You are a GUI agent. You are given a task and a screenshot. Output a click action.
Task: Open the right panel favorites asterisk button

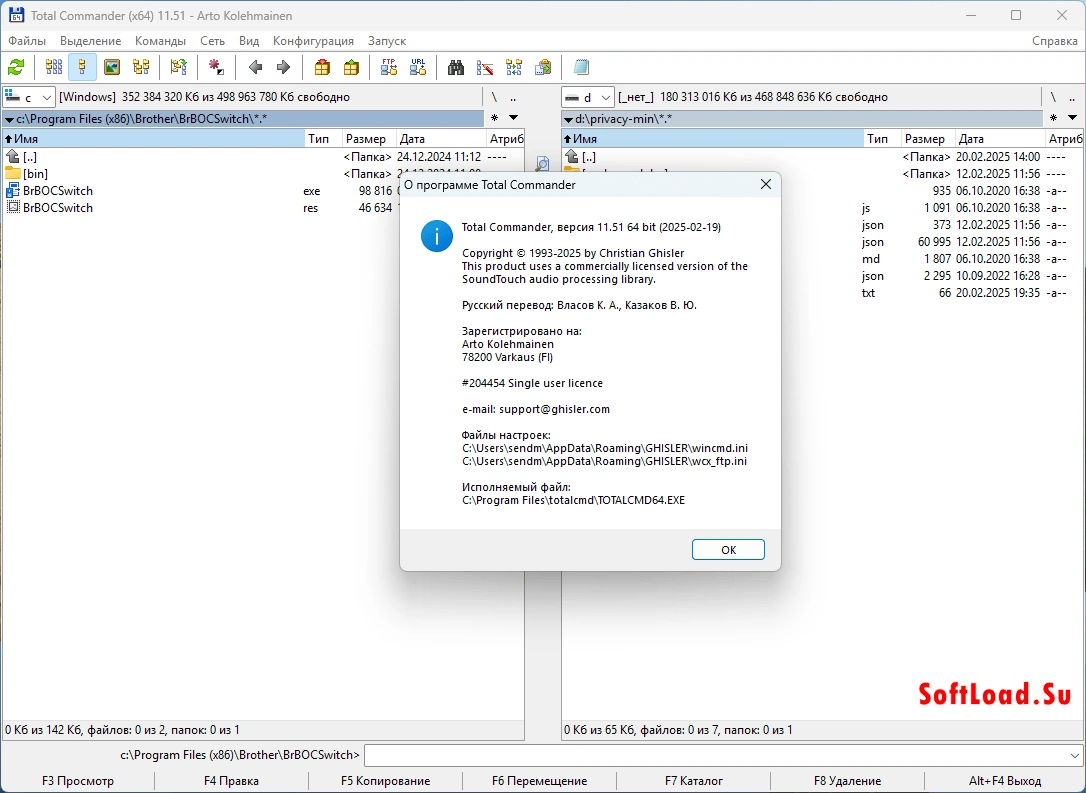(1053, 118)
